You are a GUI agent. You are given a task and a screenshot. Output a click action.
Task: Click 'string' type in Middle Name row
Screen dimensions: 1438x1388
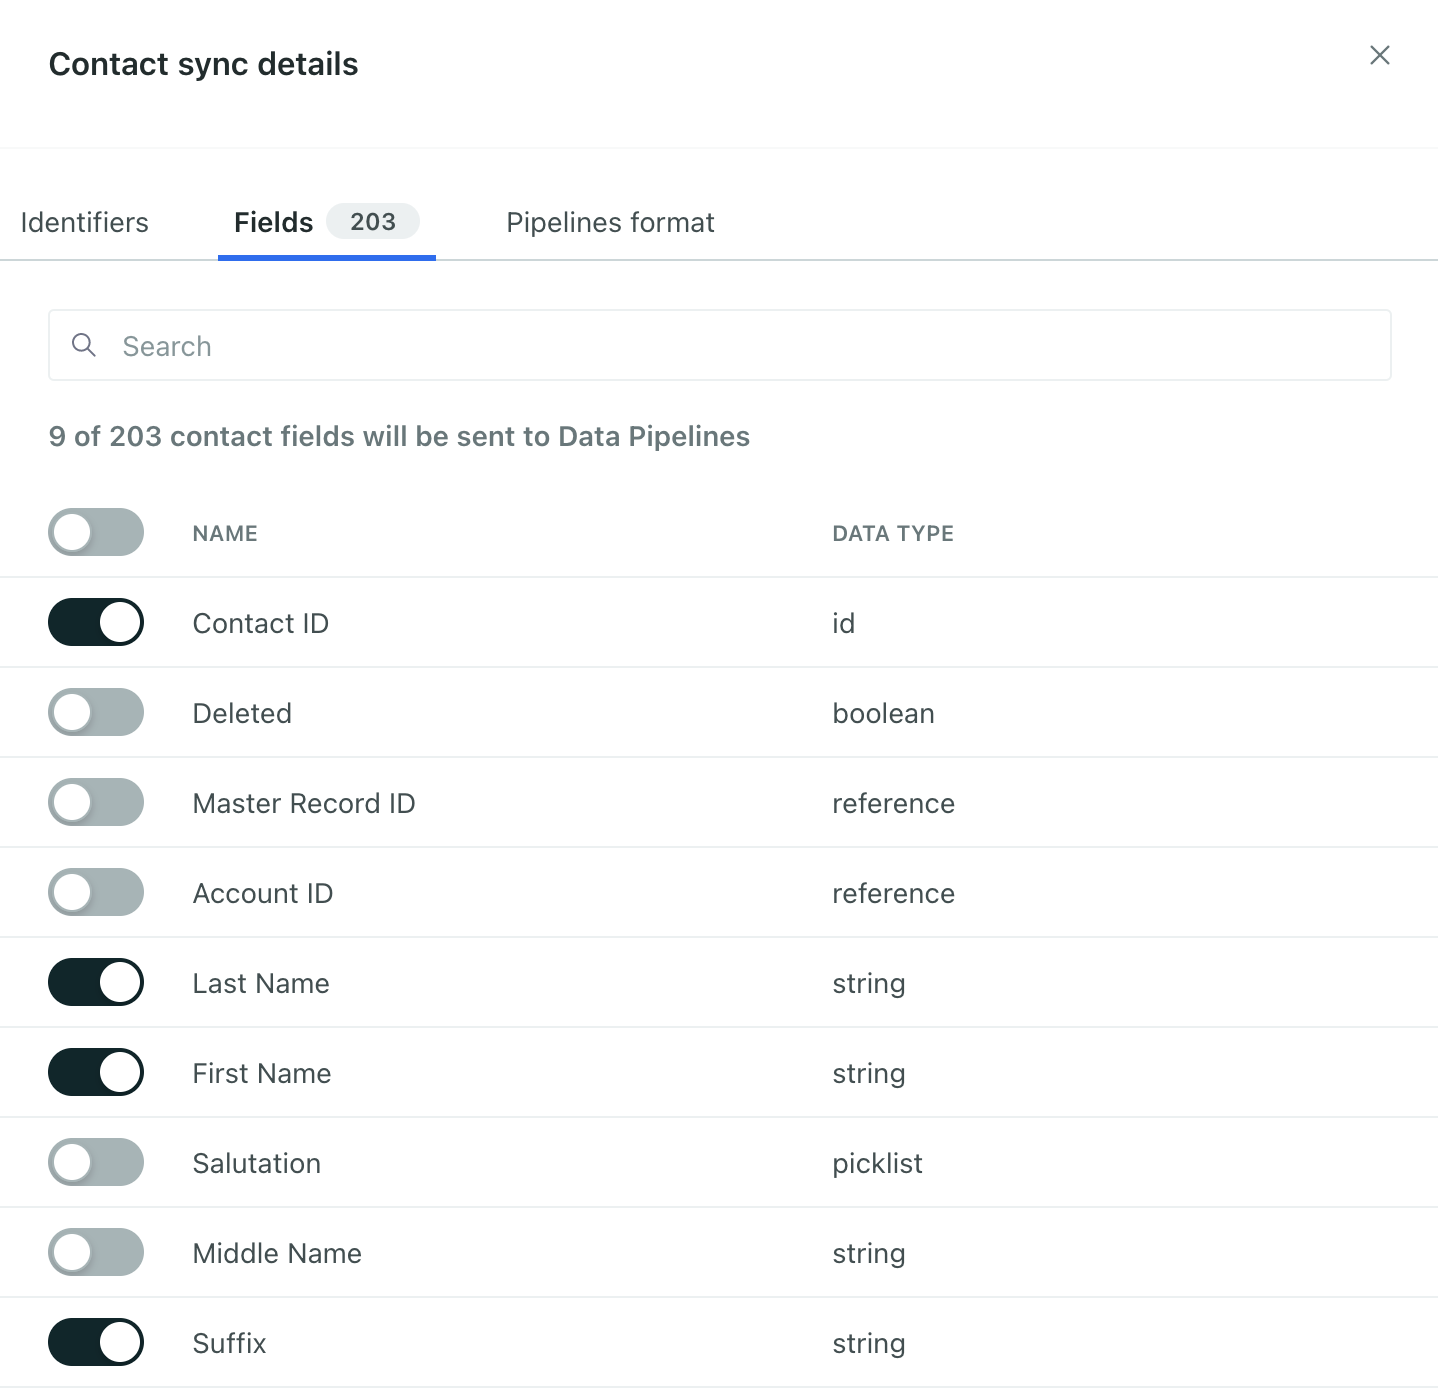coord(868,1253)
